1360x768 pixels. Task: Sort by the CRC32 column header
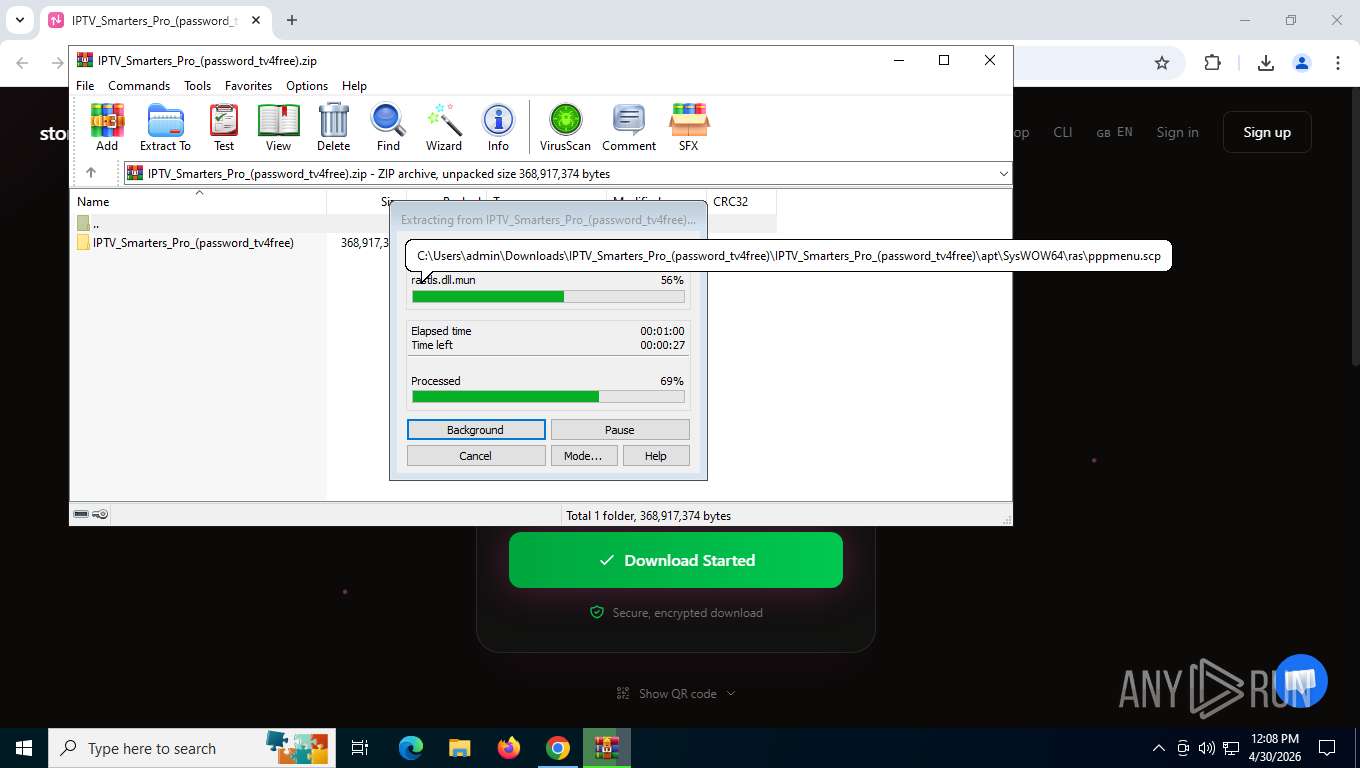coord(741,201)
